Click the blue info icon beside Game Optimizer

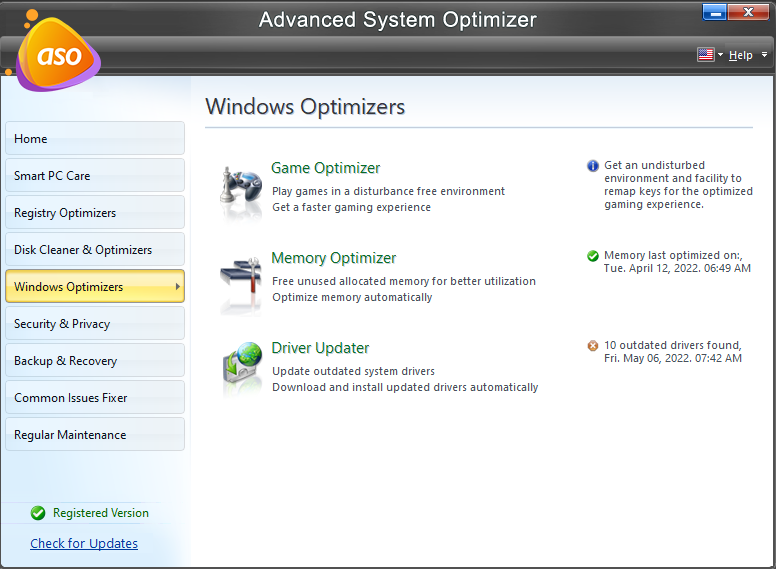click(593, 166)
